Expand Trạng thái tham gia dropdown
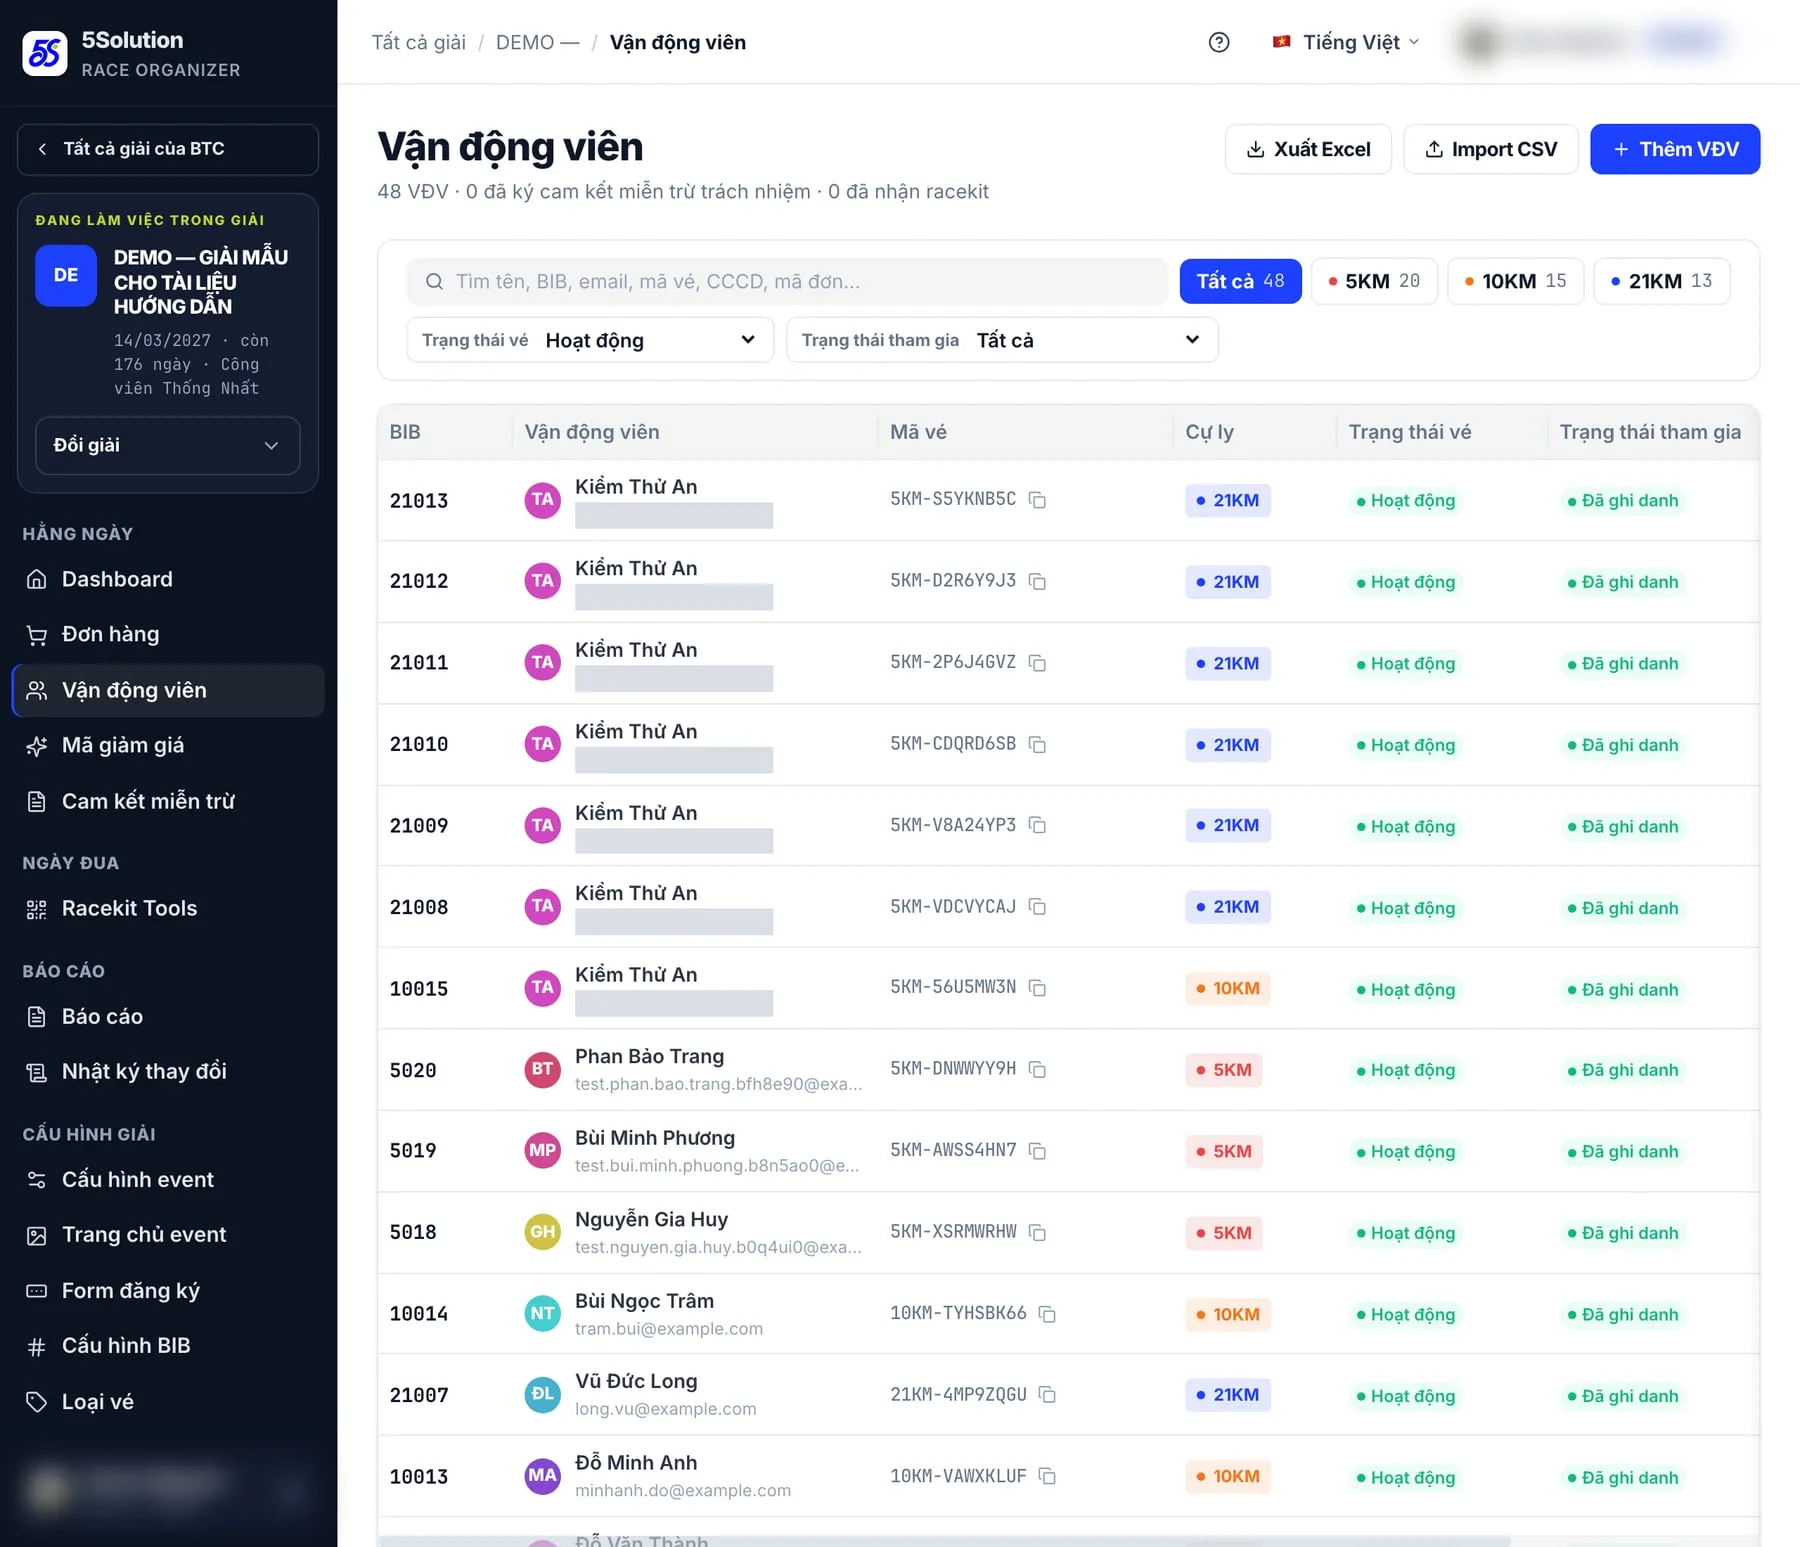This screenshot has height=1547, width=1800. tap(1002, 340)
